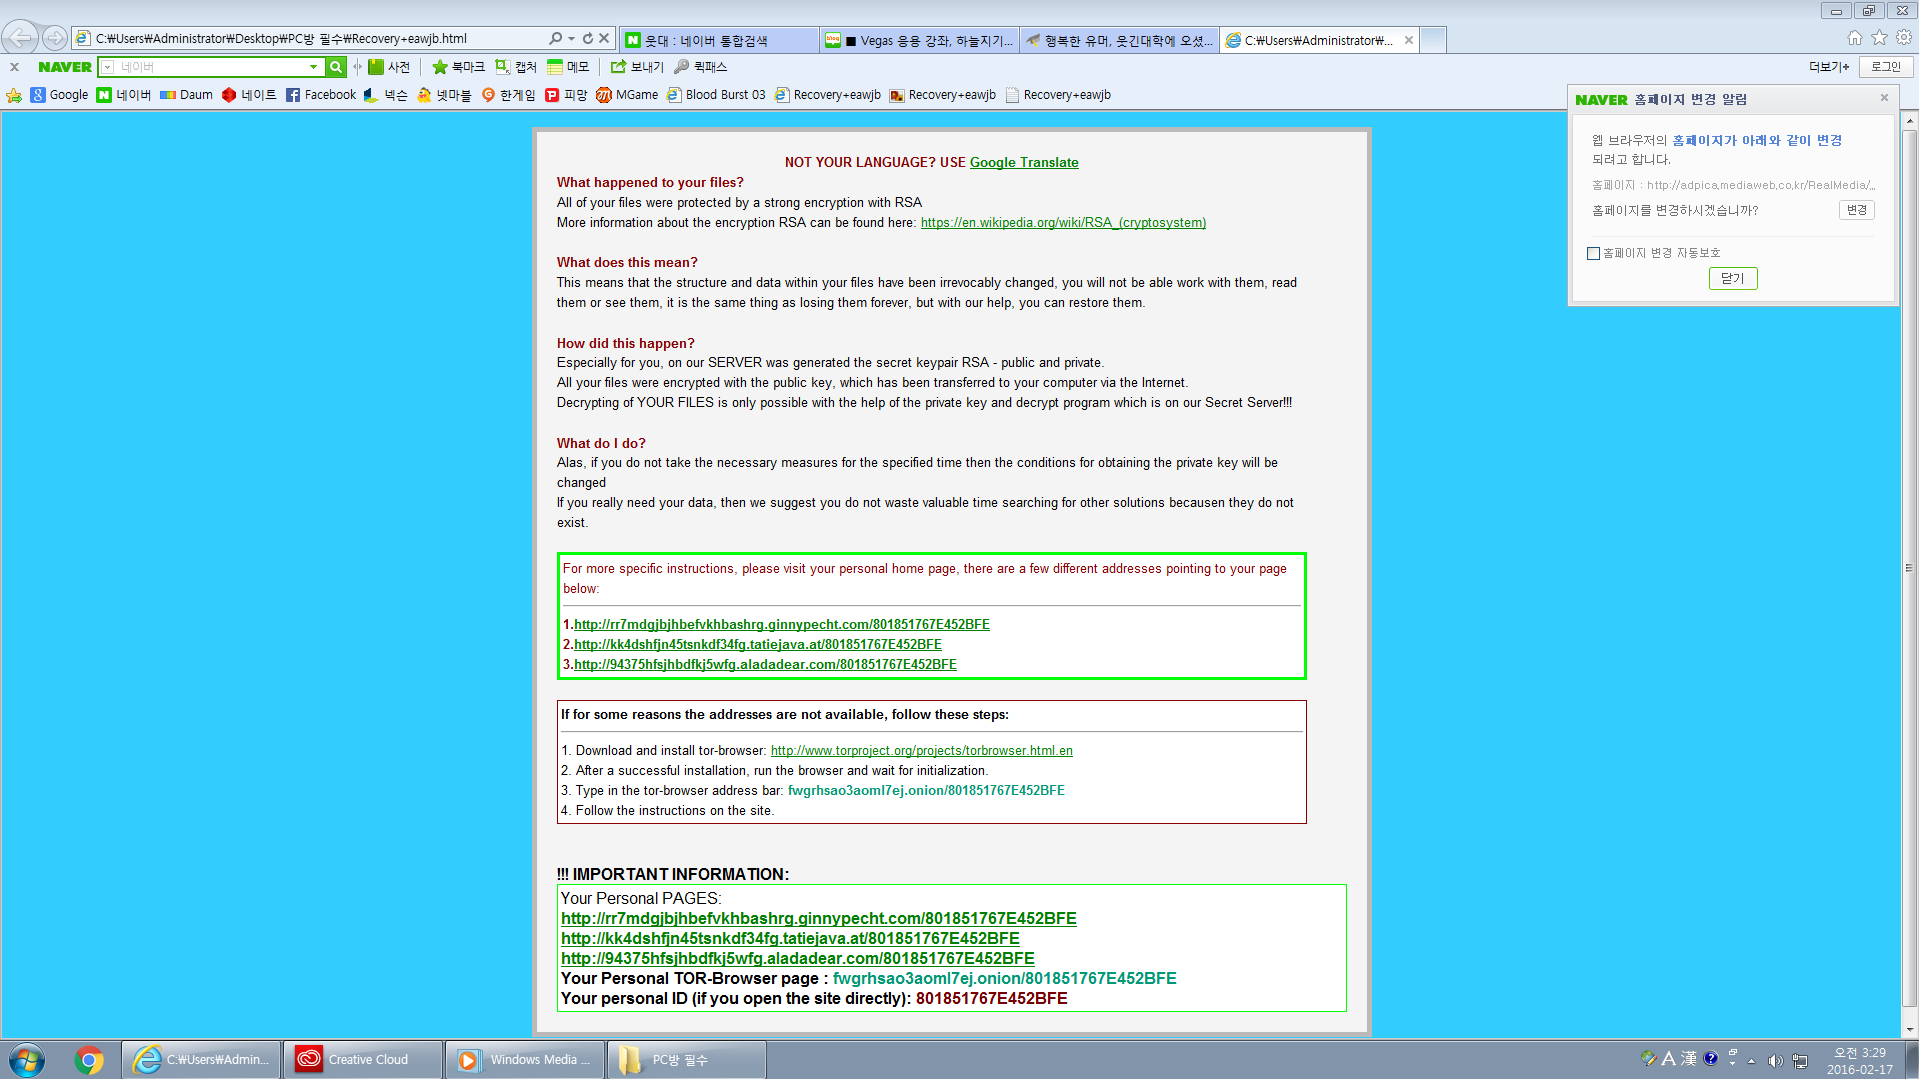Screen dimensions: 1919x1079
Task: Click inside the Naver toolbar search field
Action: 210,67
